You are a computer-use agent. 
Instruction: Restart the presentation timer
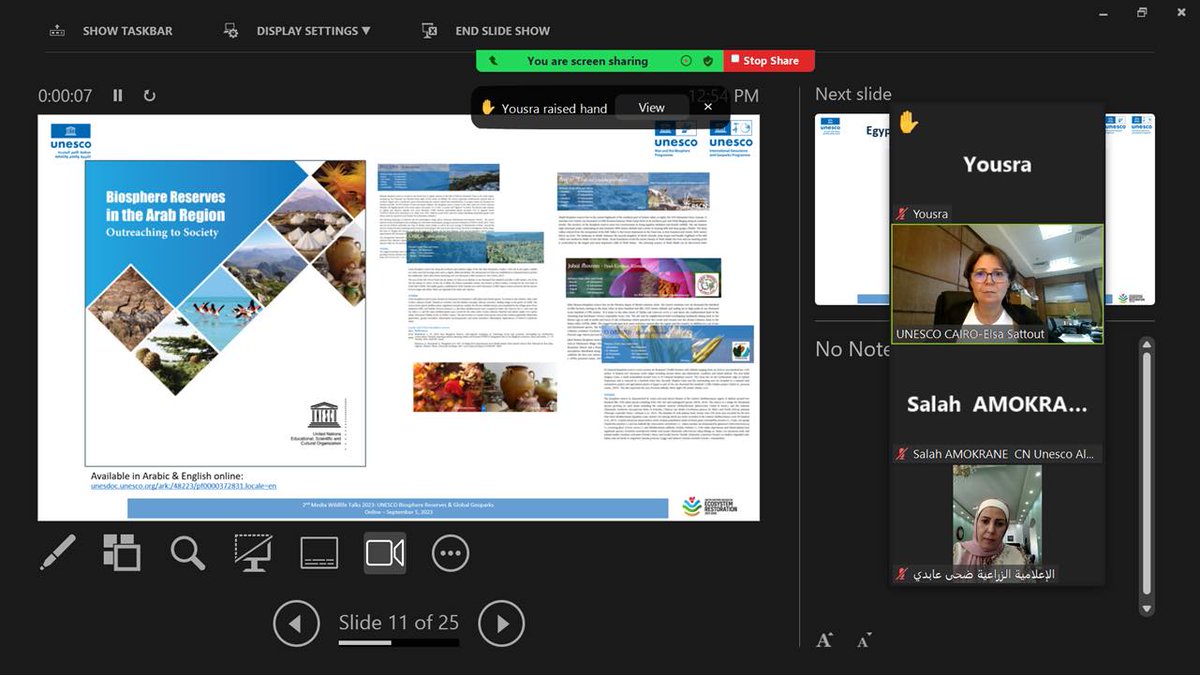150,96
